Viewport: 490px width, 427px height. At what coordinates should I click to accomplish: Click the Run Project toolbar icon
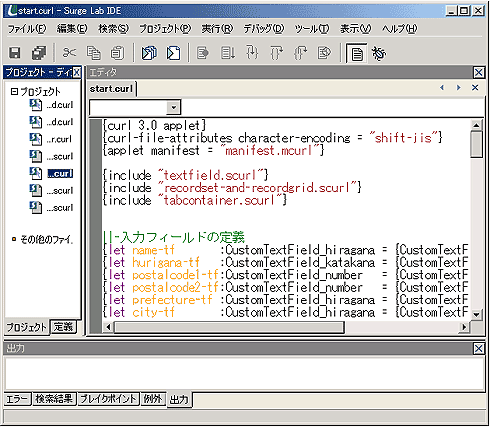149,53
